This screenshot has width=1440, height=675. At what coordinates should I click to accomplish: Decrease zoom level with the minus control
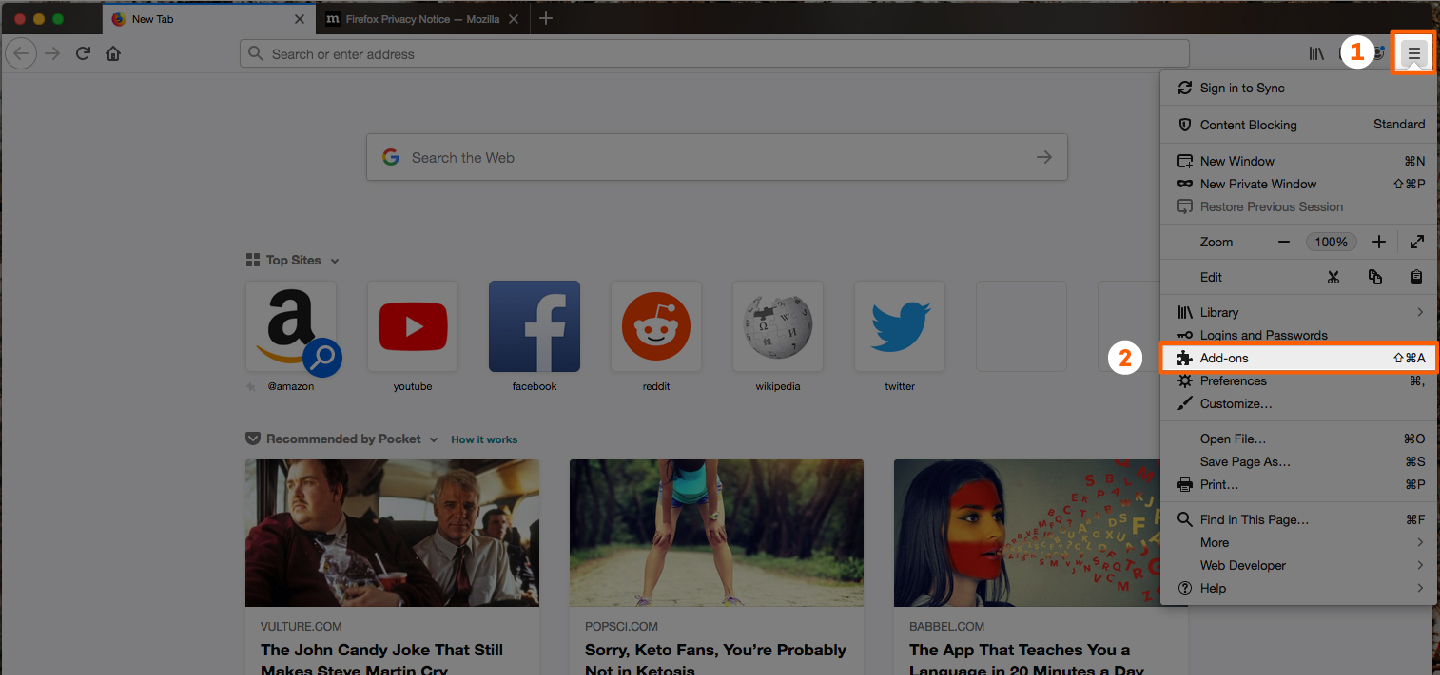[x=1284, y=241]
